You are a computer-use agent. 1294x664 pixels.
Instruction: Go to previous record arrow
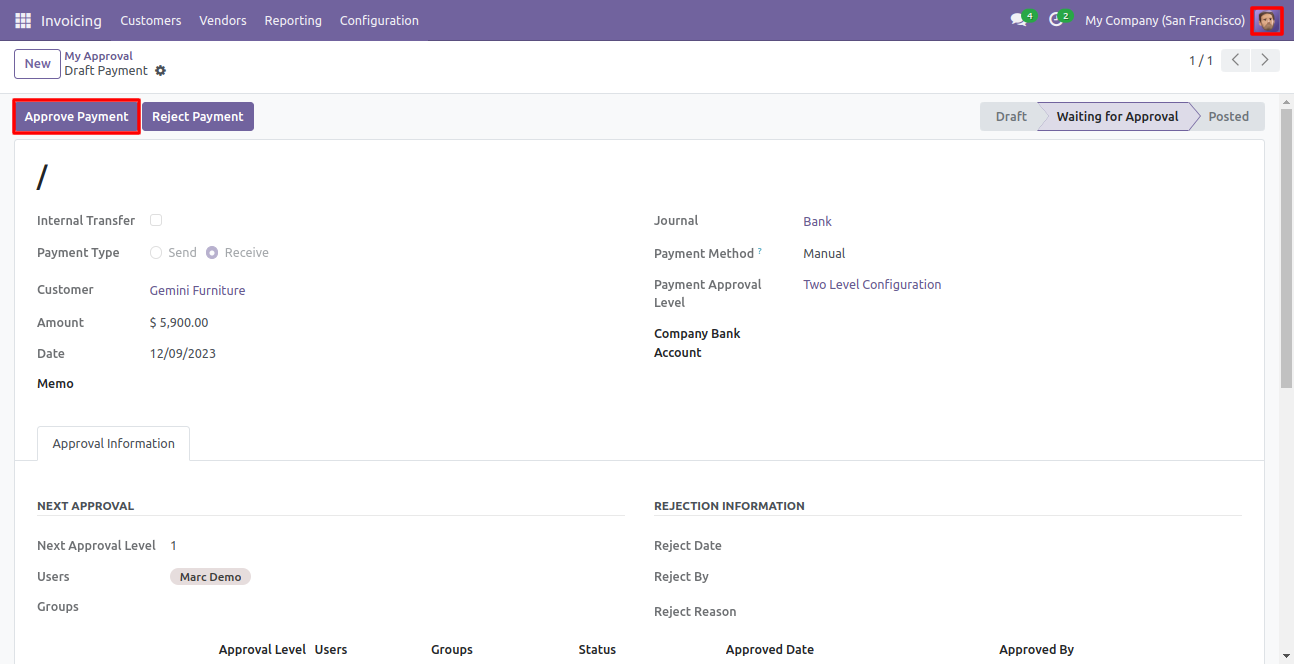tap(1237, 61)
